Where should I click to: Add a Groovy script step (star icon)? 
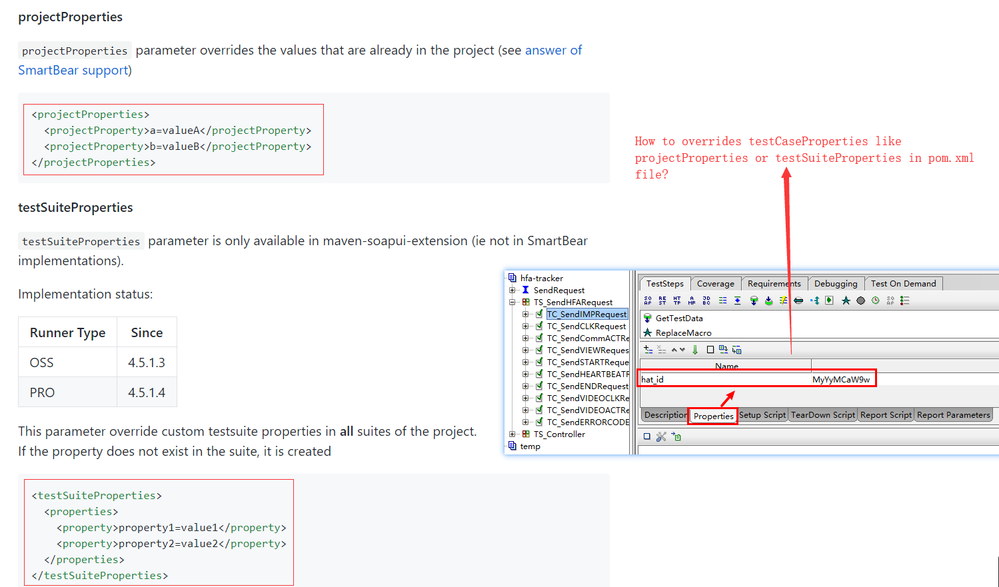coord(846,301)
